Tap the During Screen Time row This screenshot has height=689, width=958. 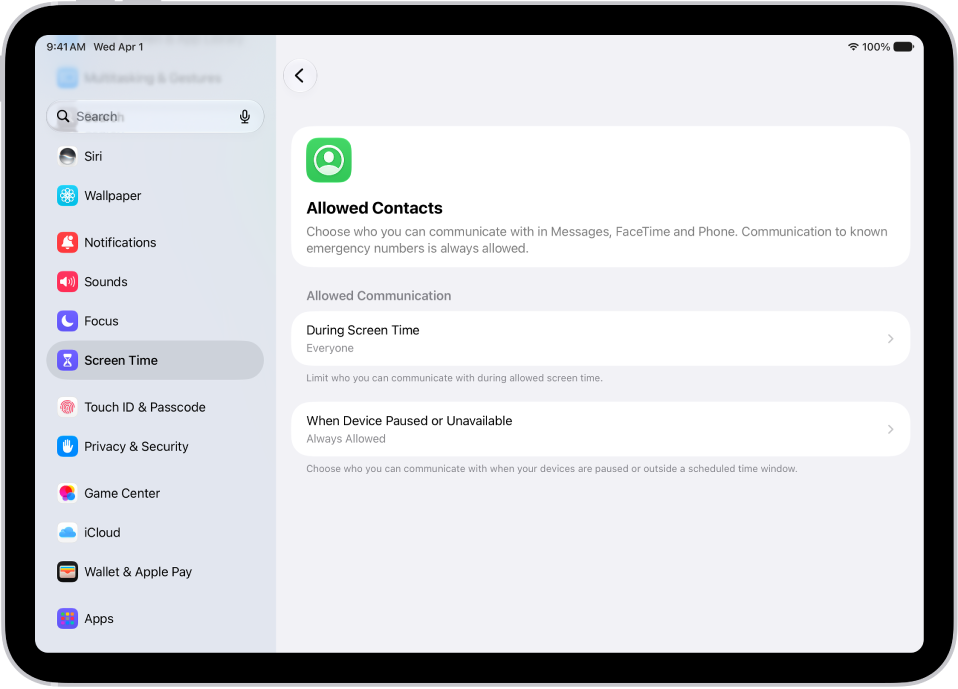[601, 338]
